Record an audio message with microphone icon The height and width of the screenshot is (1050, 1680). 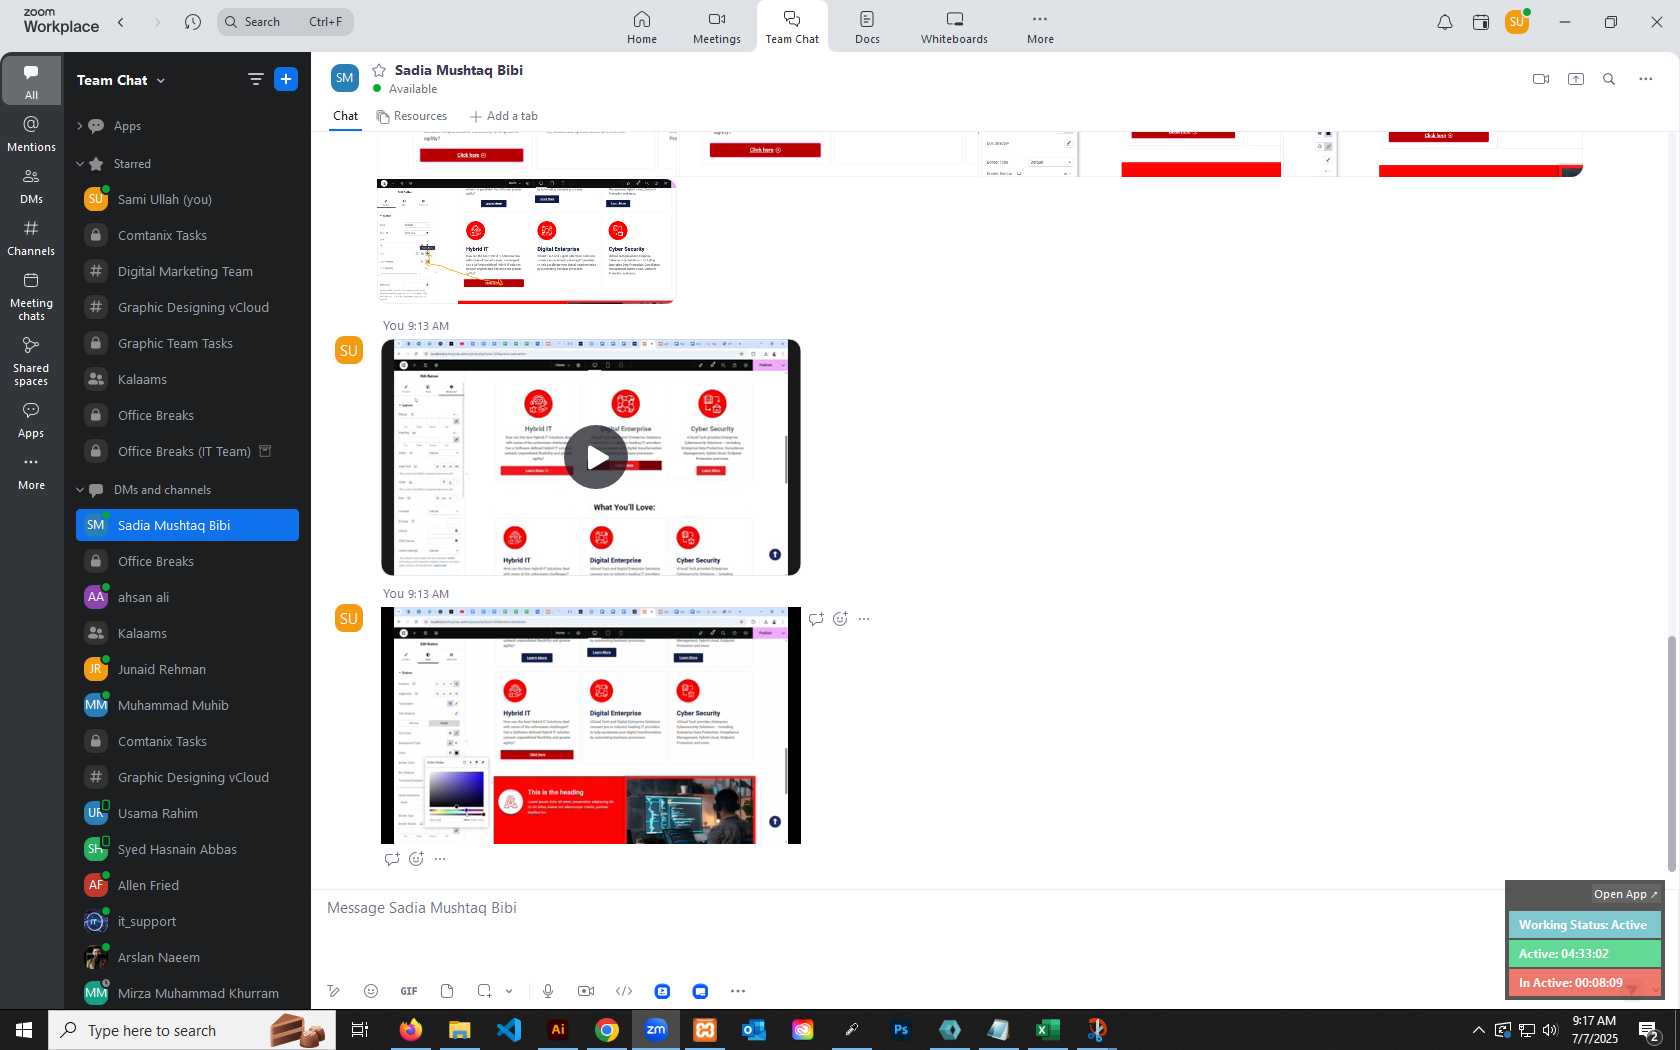pyautogui.click(x=548, y=991)
